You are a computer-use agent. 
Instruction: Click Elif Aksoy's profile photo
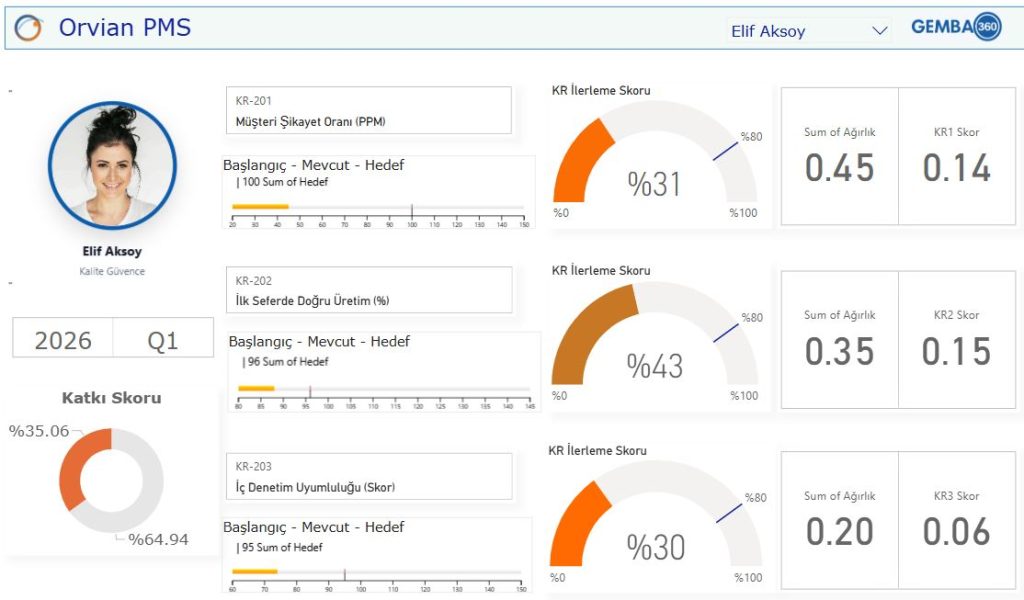pyautogui.click(x=112, y=165)
